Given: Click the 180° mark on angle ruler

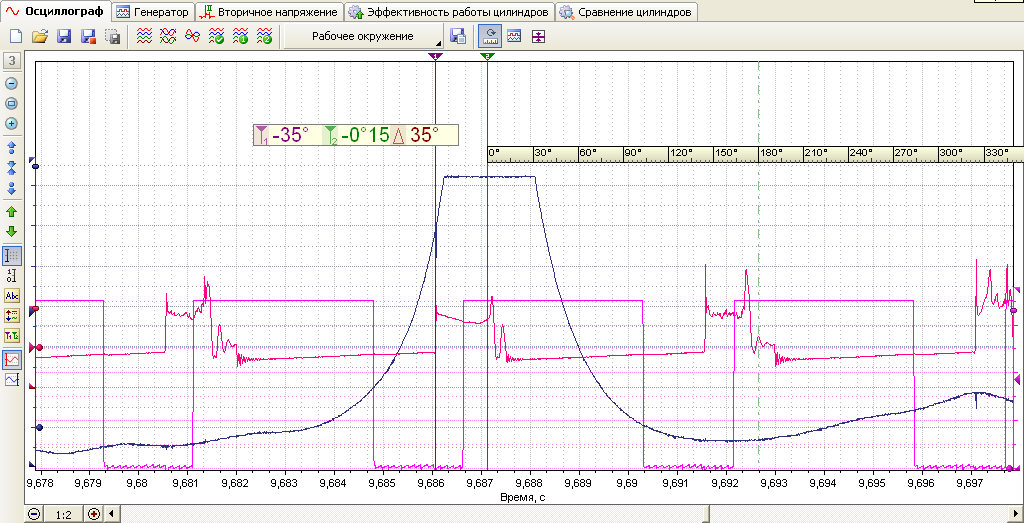Looking at the screenshot, I should click(x=772, y=152).
